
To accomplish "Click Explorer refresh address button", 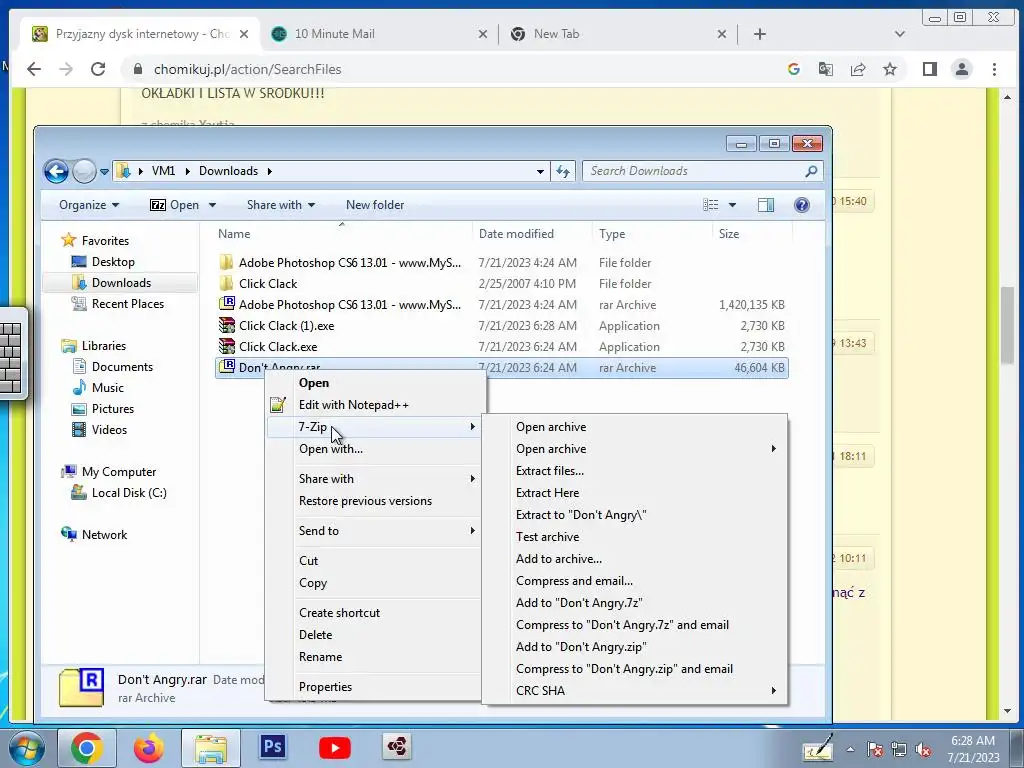I will coord(563,171).
